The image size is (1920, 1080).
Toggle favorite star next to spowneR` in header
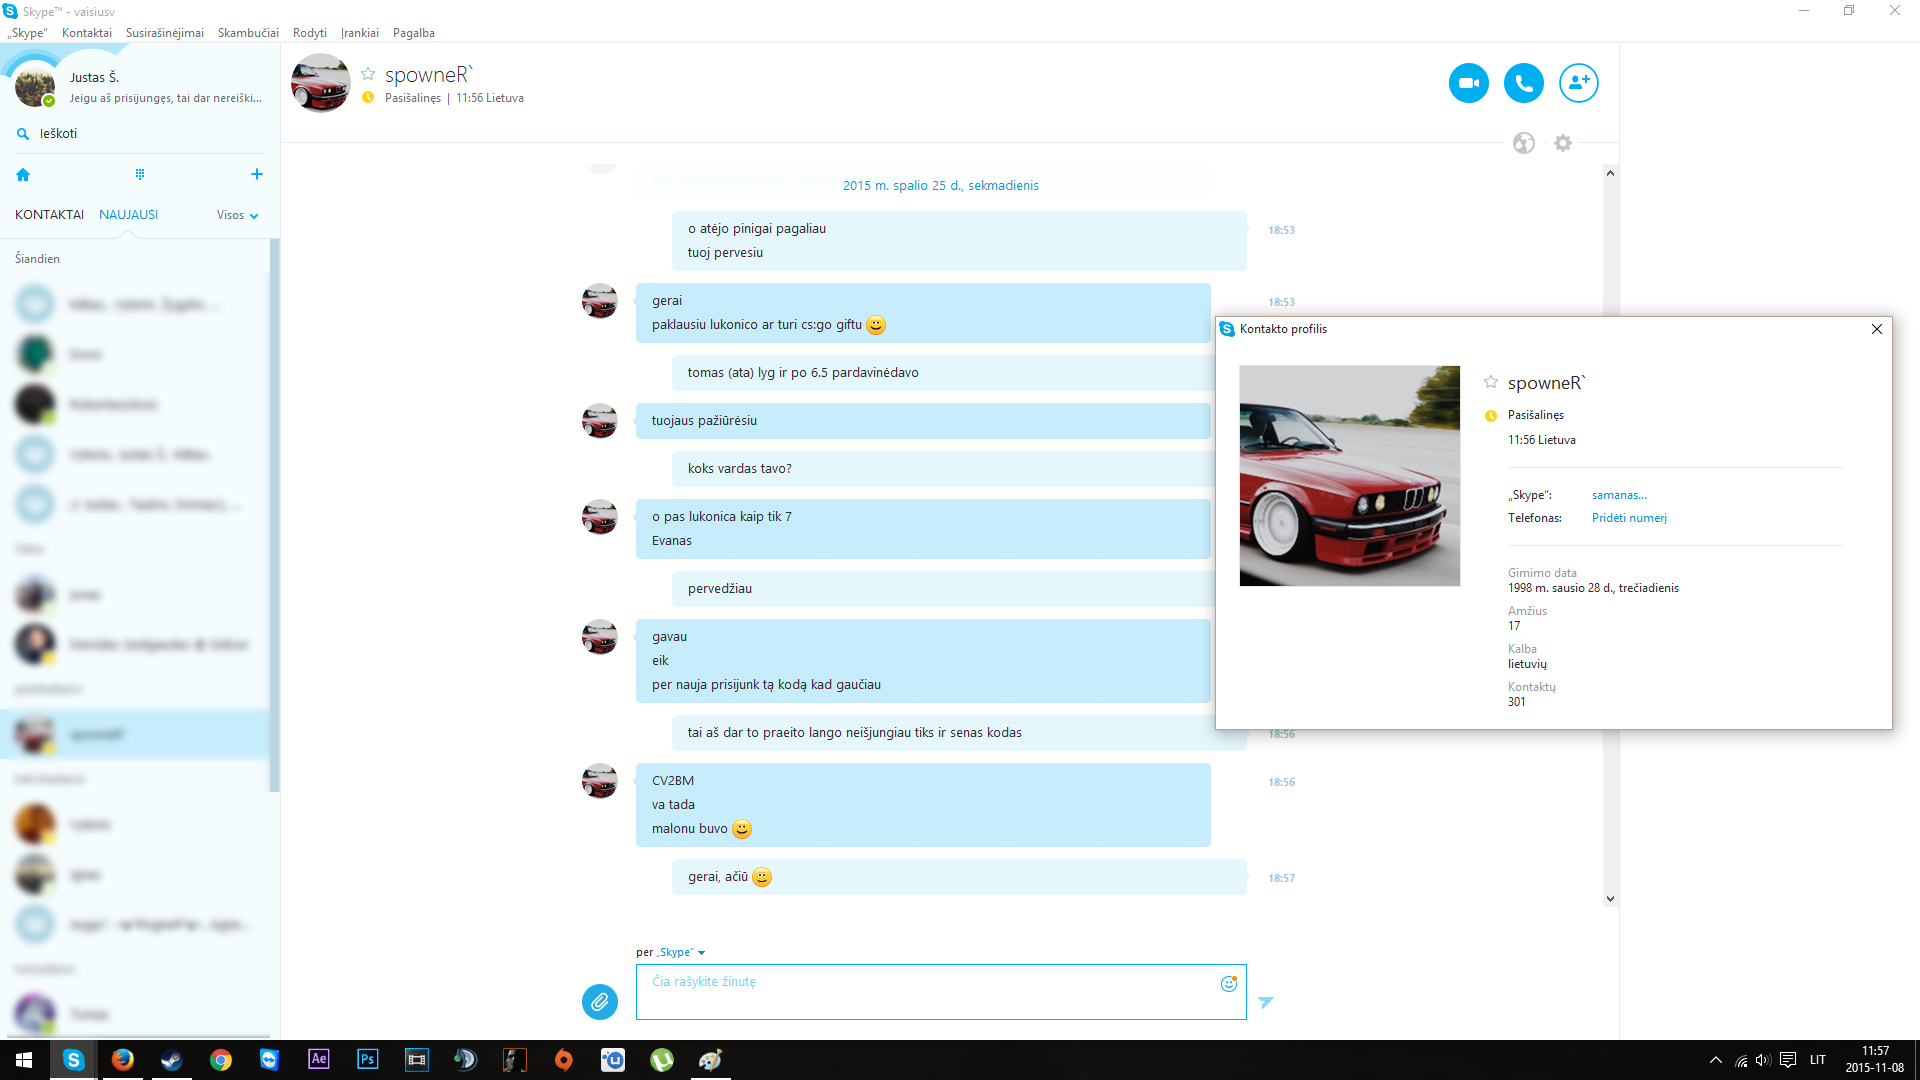coord(368,74)
